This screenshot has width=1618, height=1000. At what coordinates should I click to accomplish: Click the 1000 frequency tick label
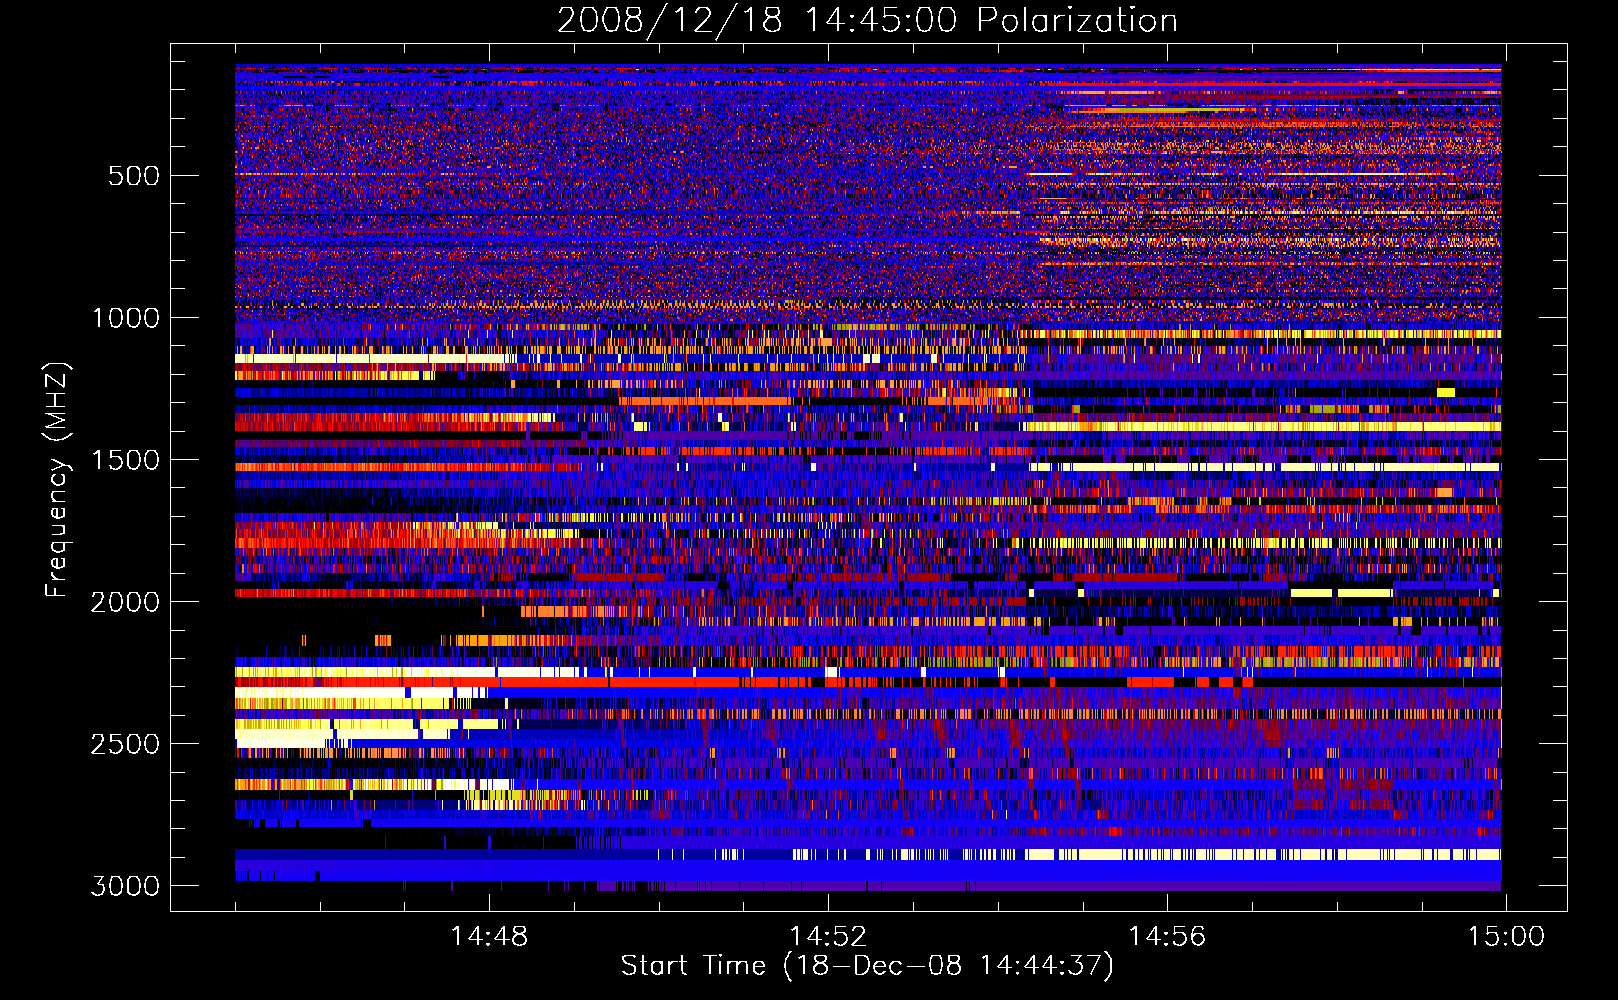click(x=125, y=318)
